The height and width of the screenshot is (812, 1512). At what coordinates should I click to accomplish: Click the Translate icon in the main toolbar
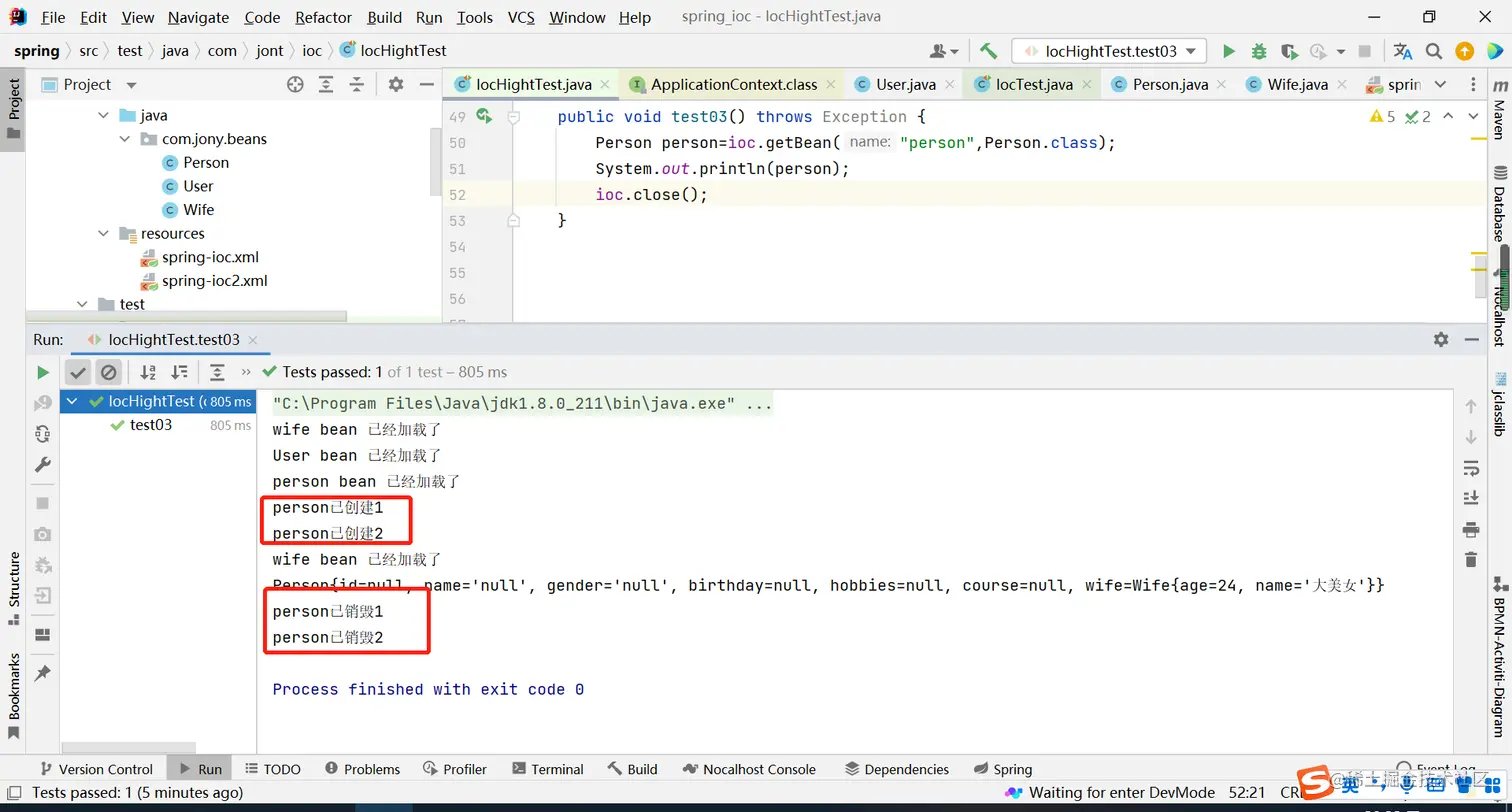pyautogui.click(x=1403, y=51)
